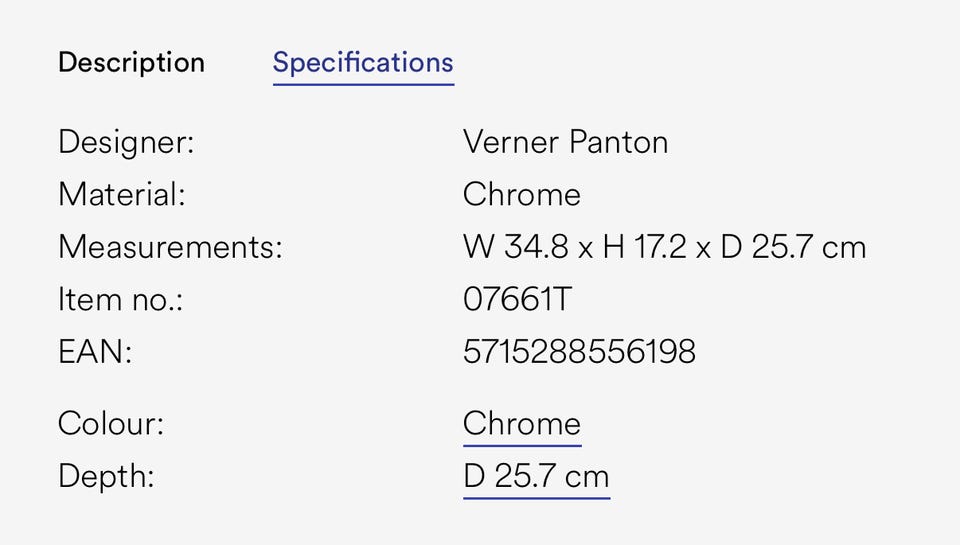Switch to the Description tab
The image size is (960, 545).
[131, 63]
